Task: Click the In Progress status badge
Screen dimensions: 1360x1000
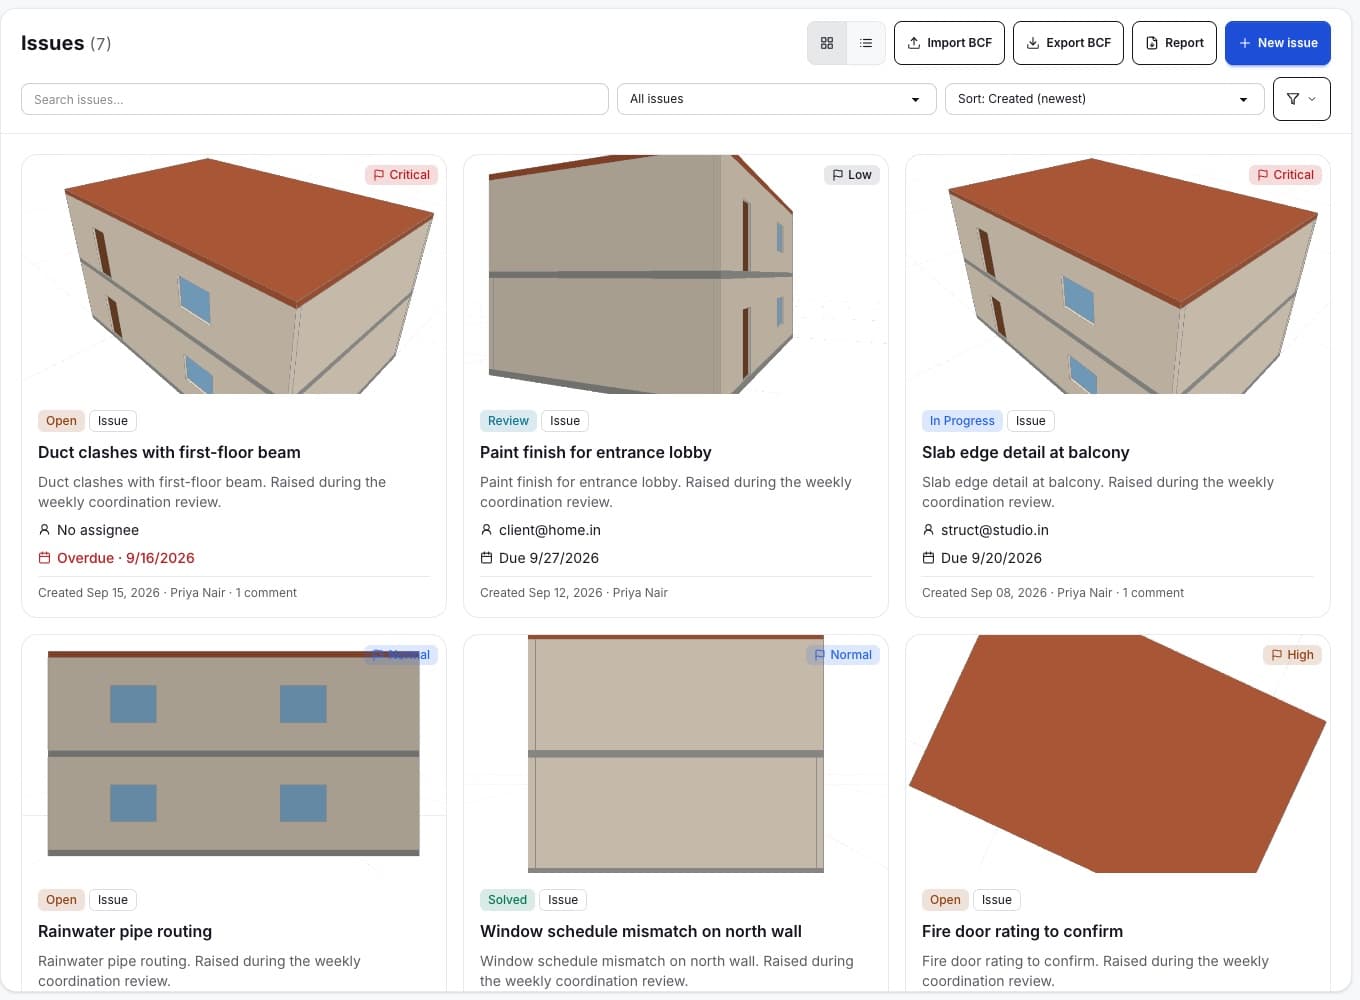Action: click(962, 421)
